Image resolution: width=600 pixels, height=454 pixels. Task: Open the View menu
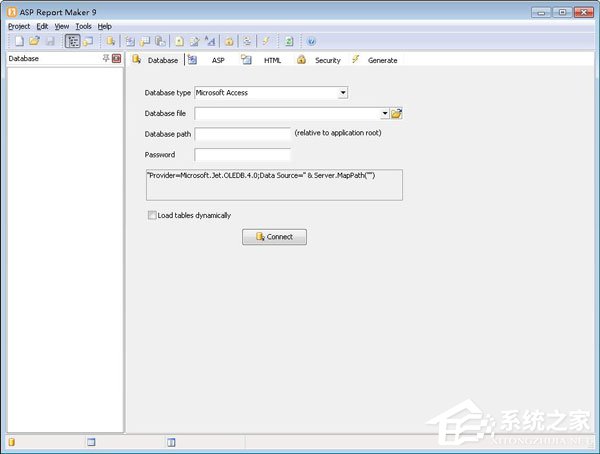62,26
